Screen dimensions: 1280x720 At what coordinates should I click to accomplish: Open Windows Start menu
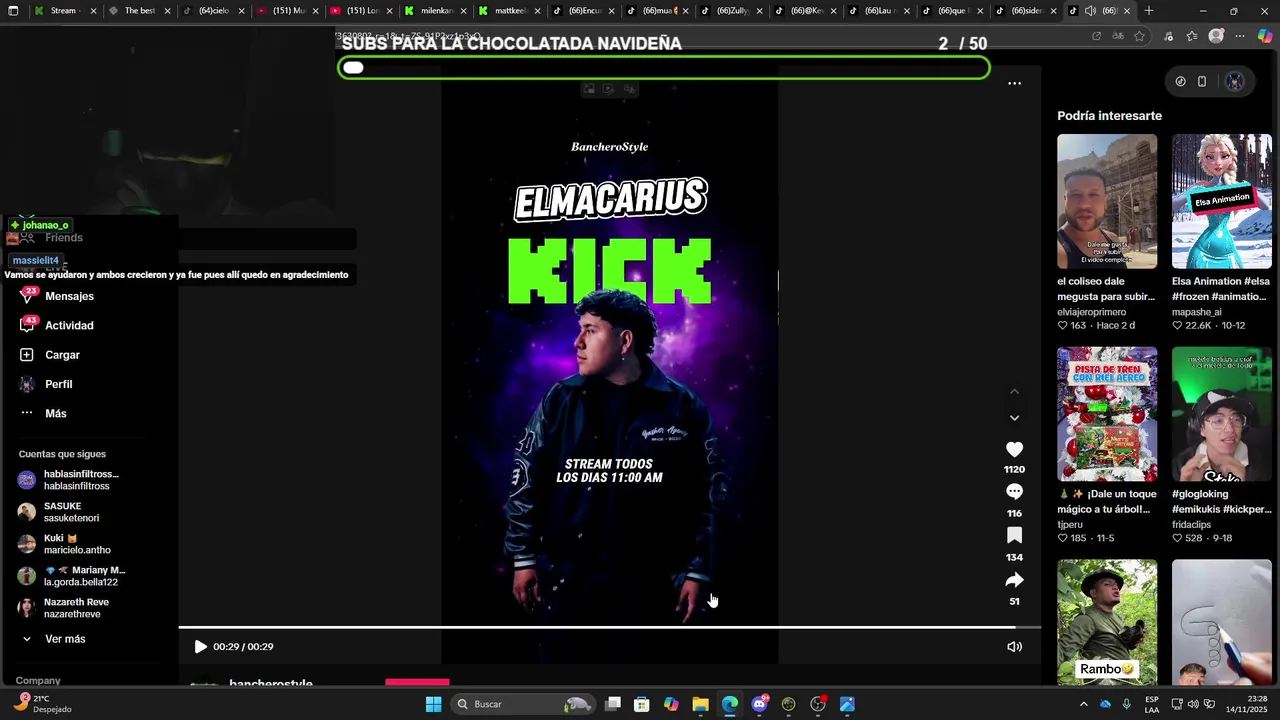tap(433, 704)
